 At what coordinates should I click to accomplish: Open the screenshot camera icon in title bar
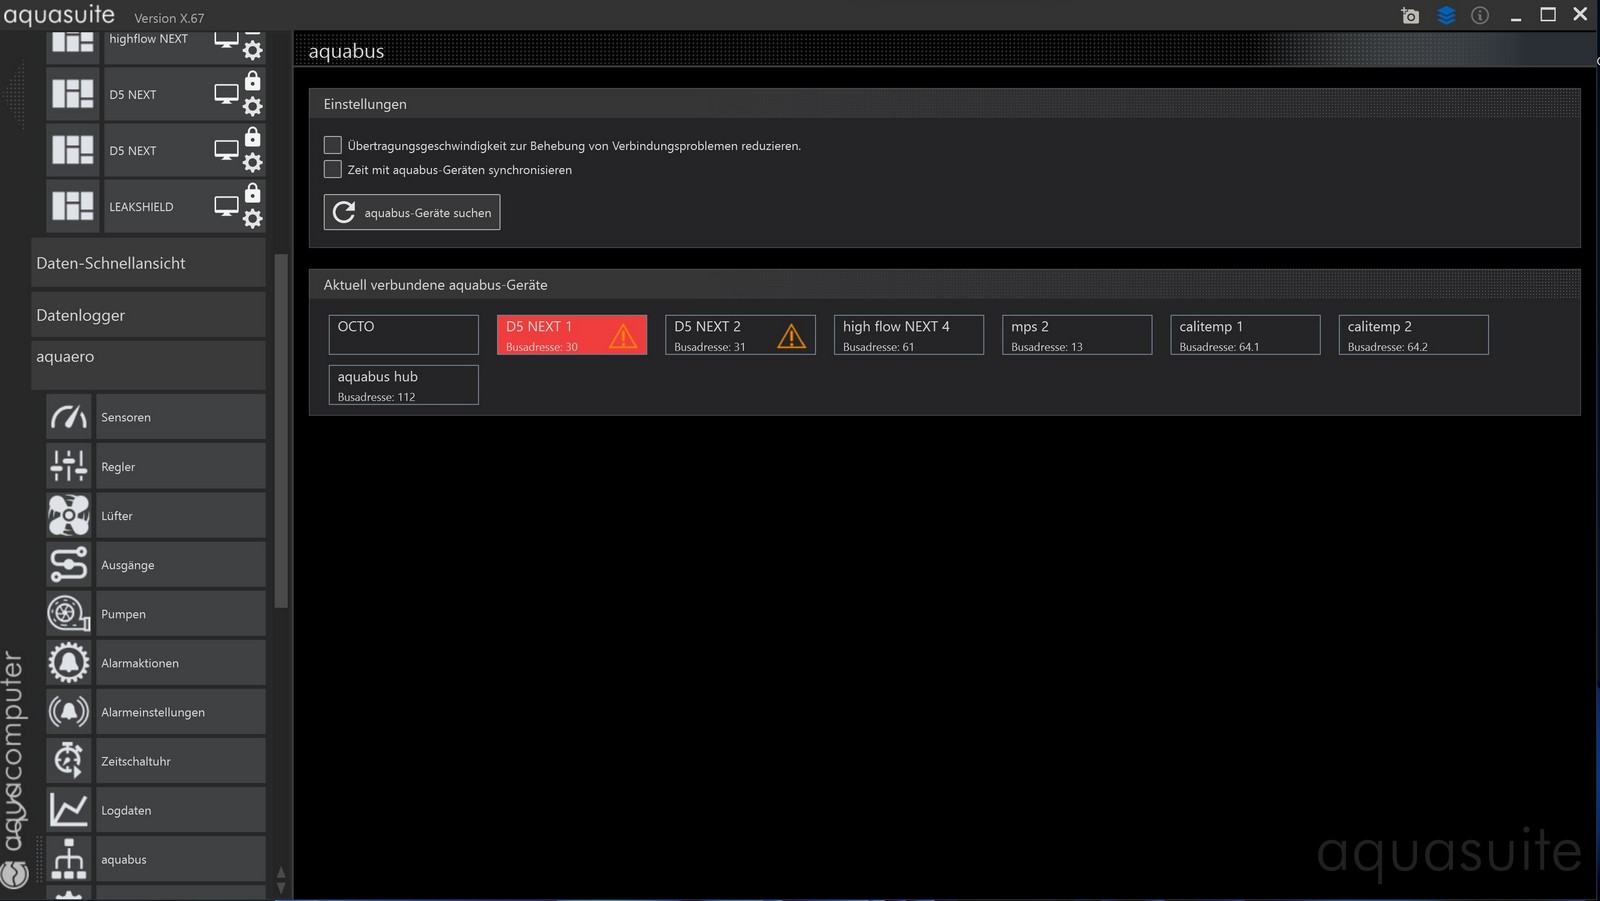pos(1410,15)
